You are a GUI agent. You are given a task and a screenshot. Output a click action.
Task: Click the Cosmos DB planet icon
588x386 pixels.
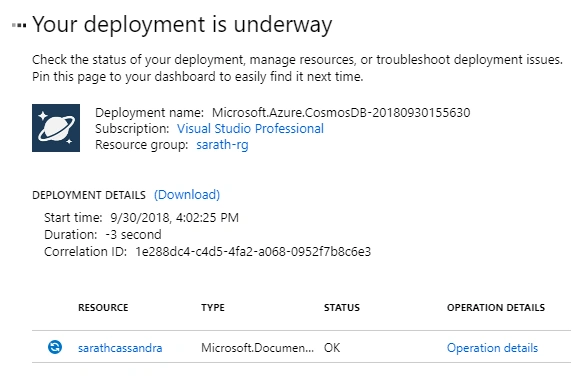tap(56, 128)
